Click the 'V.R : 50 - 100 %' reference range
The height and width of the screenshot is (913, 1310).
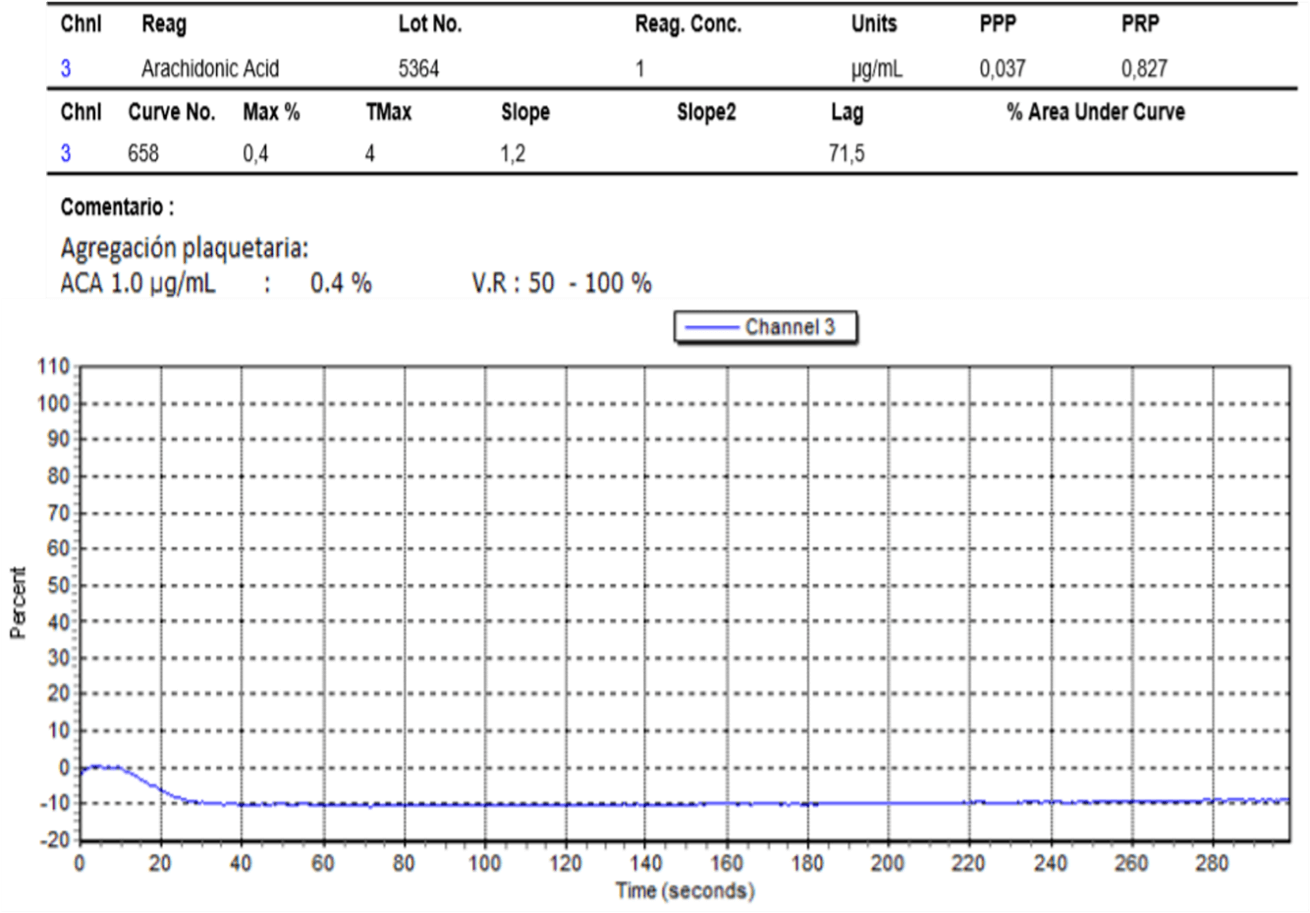(562, 284)
